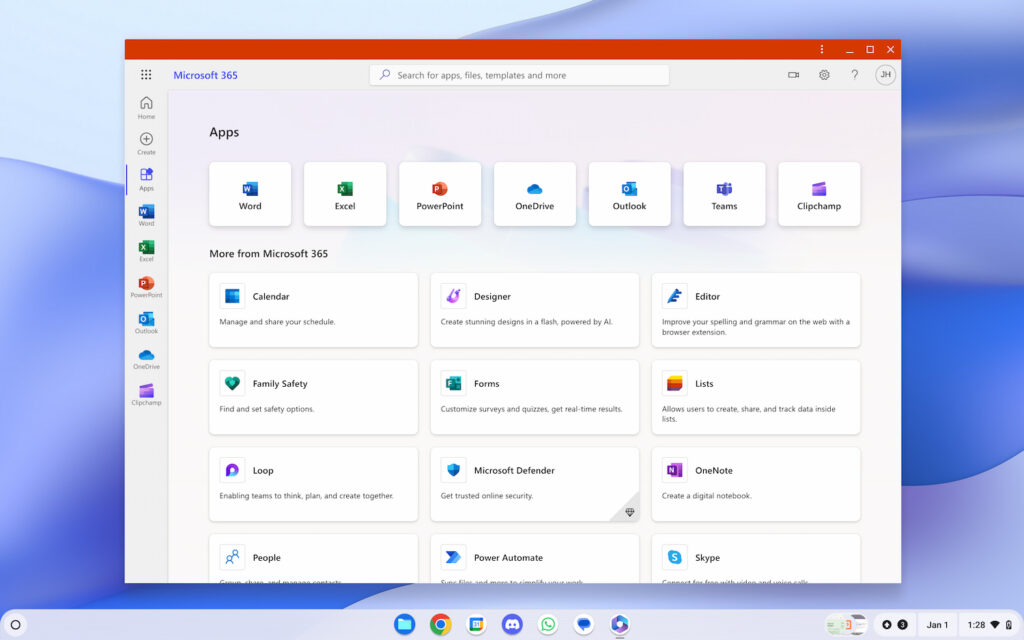Viewport: 1024px width, 640px height.
Task: Open the Designer app card
Action: tap(534, 310)
